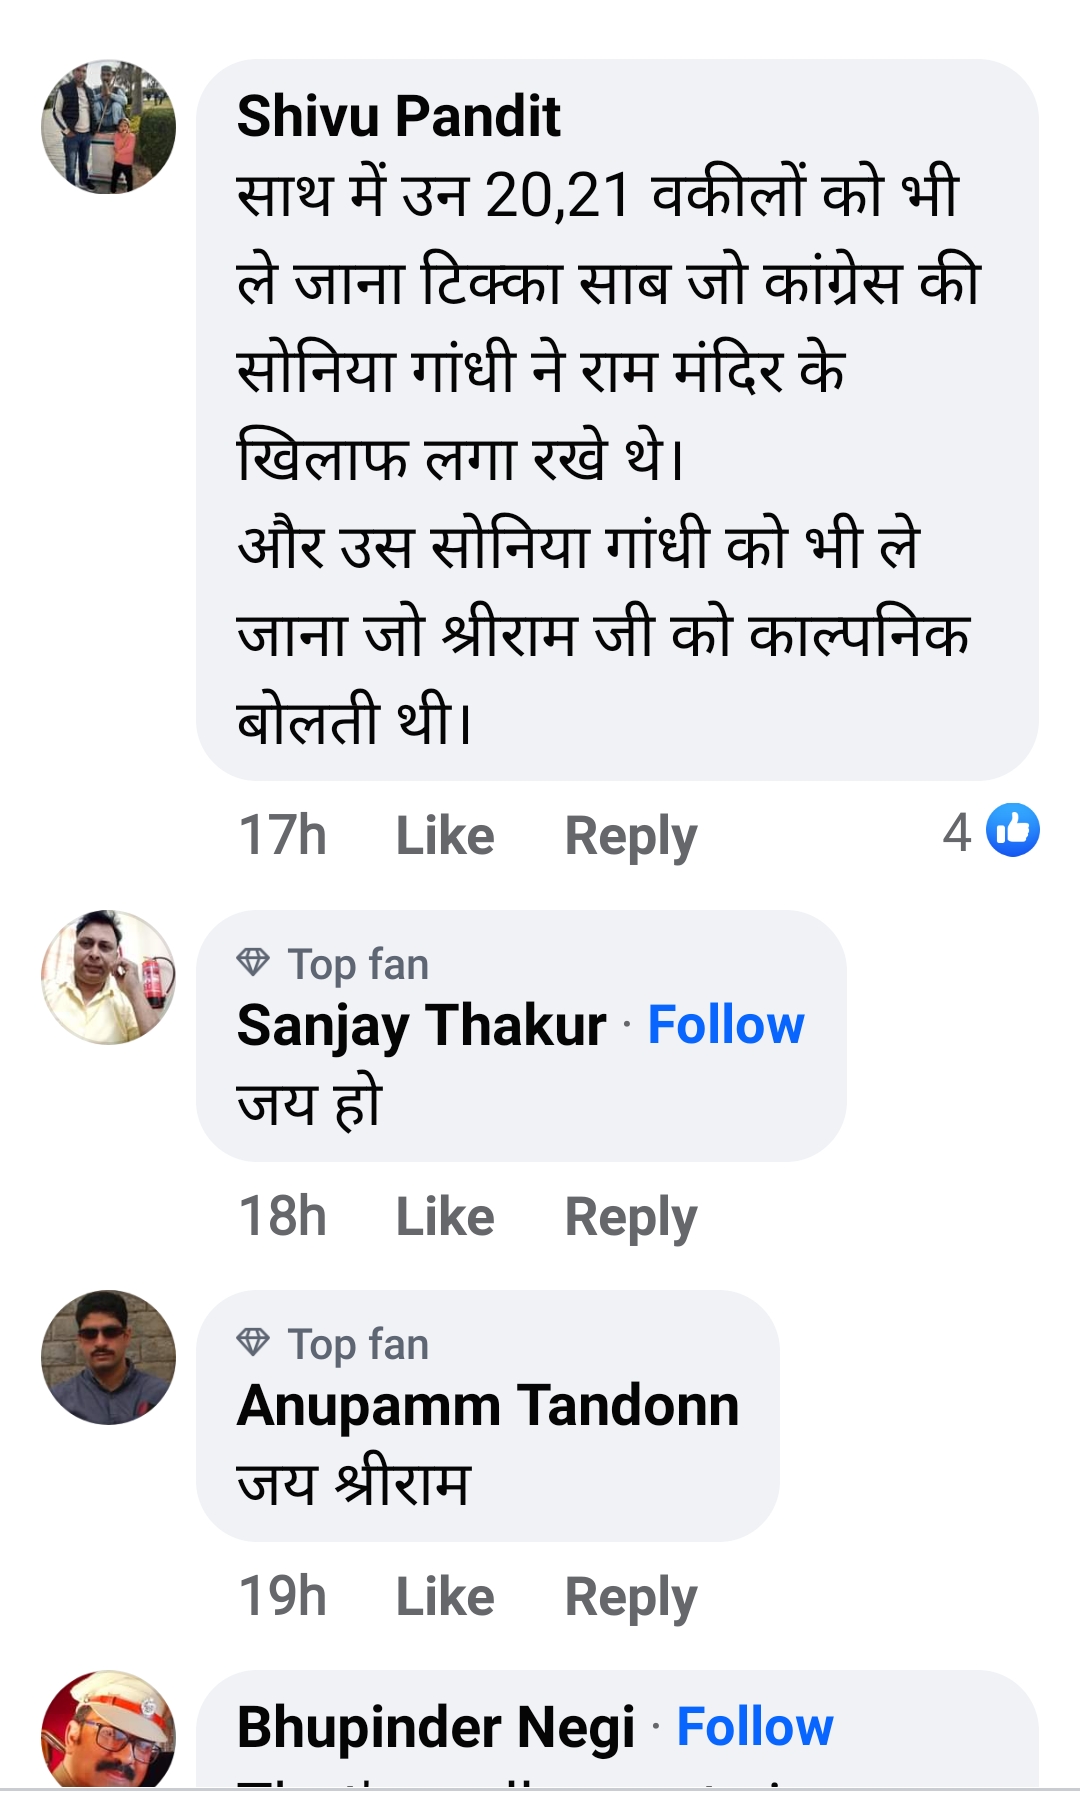Reply to Shivu Pandit's comment
The height and width of the screenshot is (1800, 1080).
[x=630, y=836]
